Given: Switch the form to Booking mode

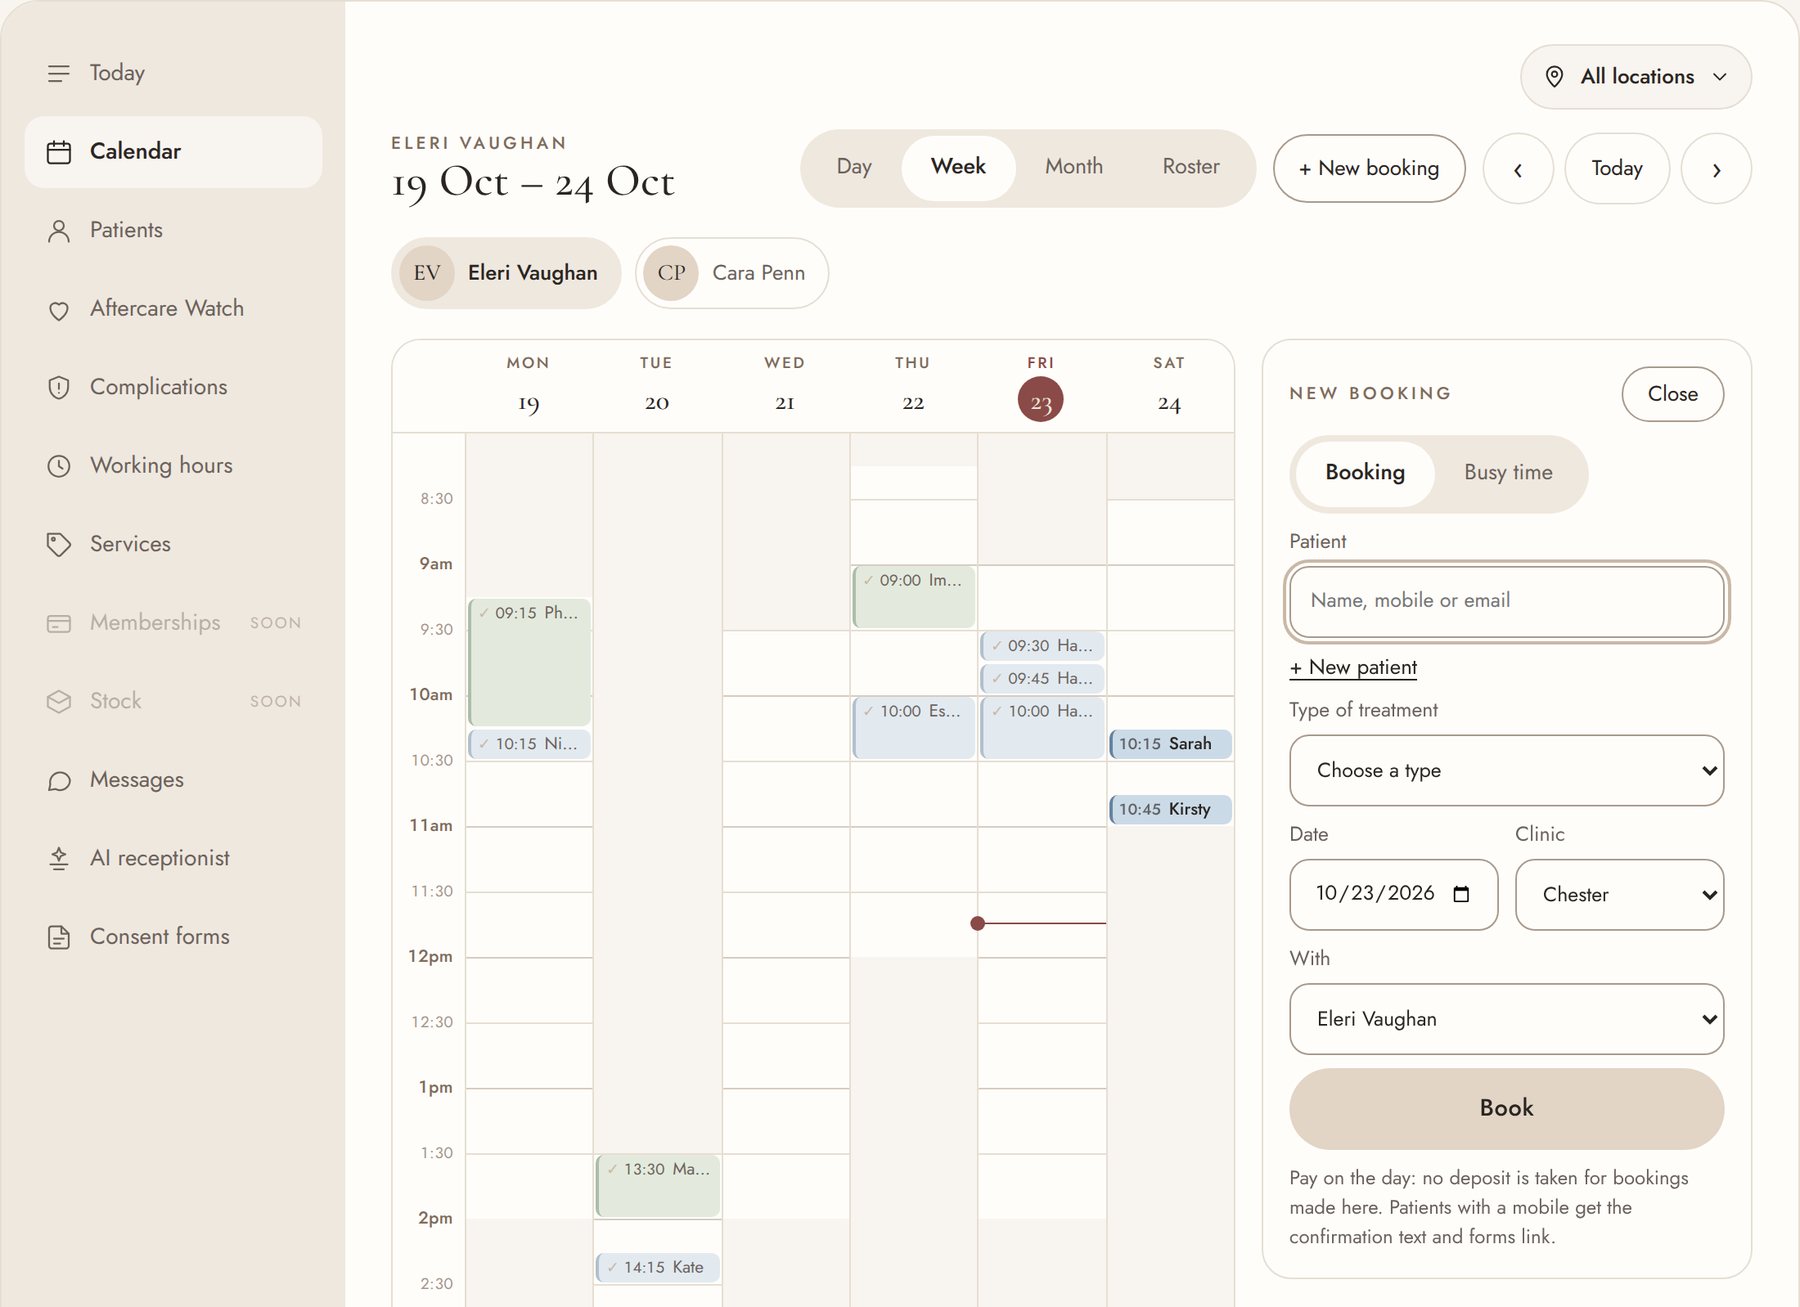Looking at the screenshot, I should (1365, 473).
